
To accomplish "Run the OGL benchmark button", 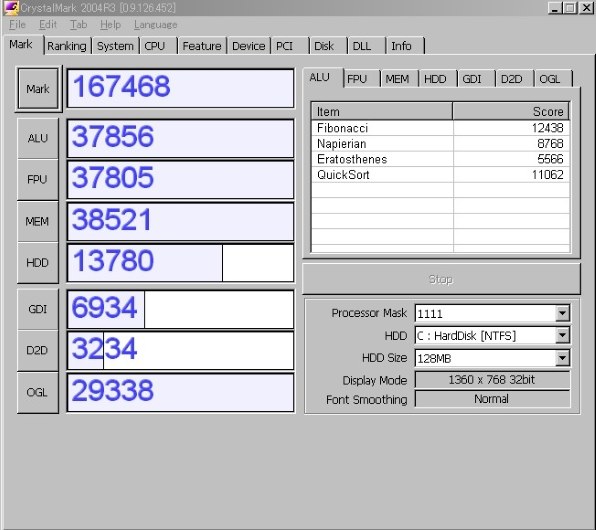I will (38, 392).
